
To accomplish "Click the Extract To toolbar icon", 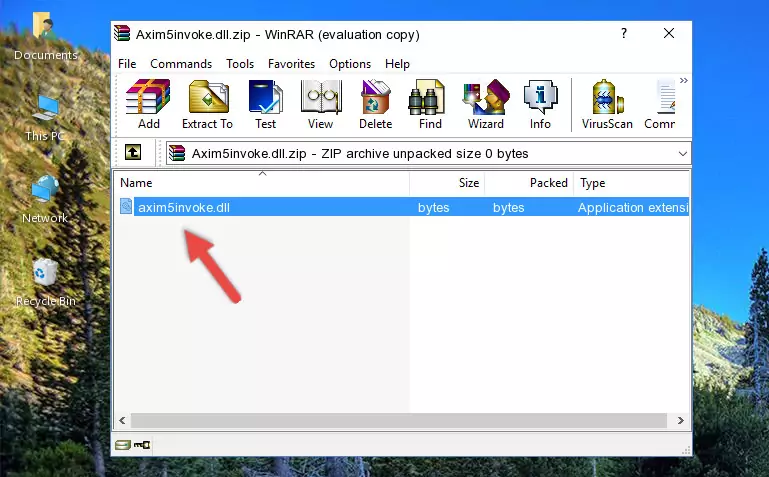I will tap(207, 104).
